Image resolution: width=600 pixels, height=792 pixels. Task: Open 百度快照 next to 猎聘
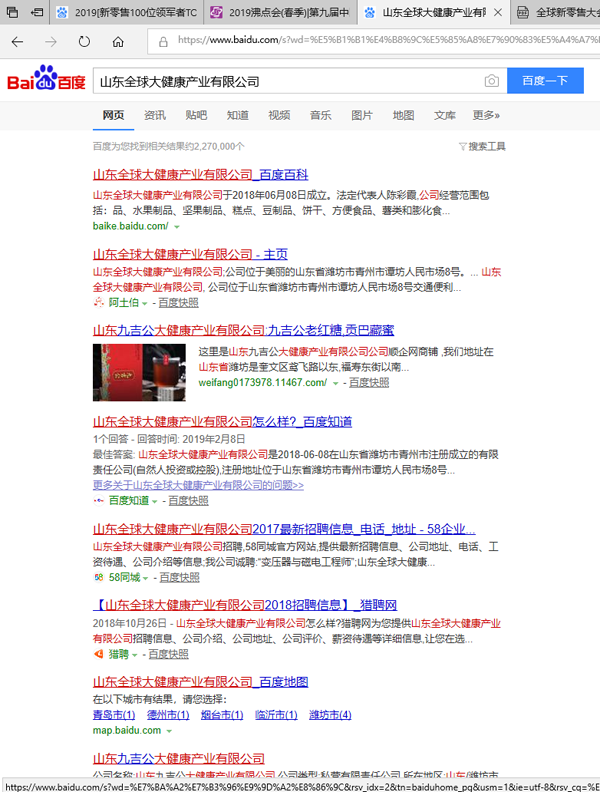[169, 654]
